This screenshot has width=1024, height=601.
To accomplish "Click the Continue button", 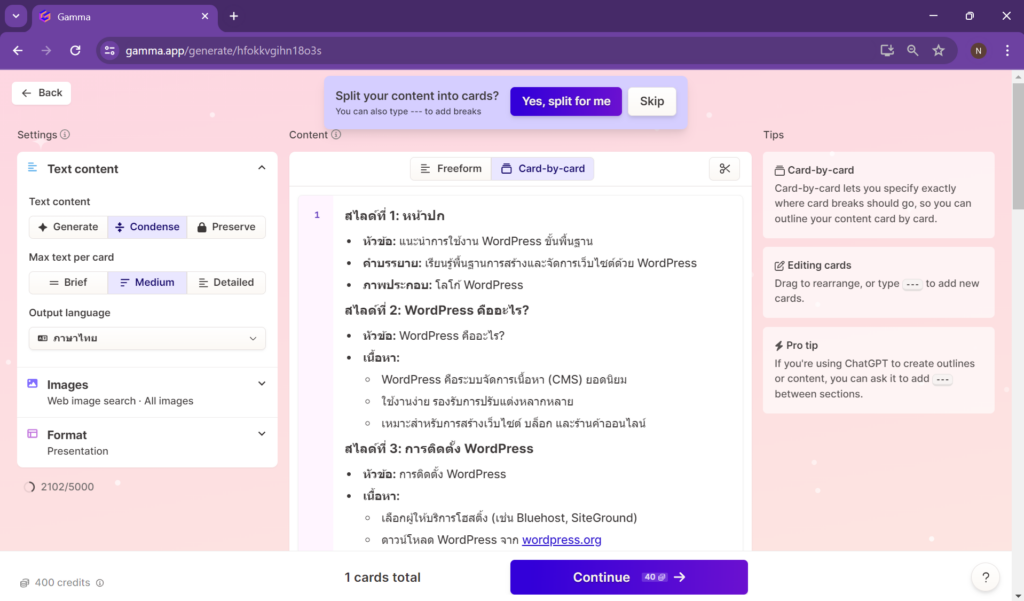I will [629, 577].
